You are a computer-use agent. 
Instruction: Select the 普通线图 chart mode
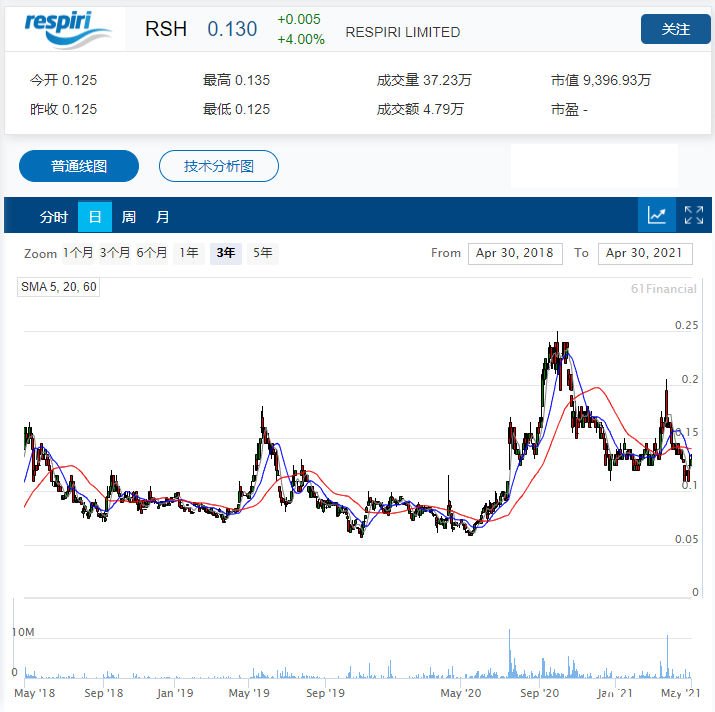click(x=79, y=166)
